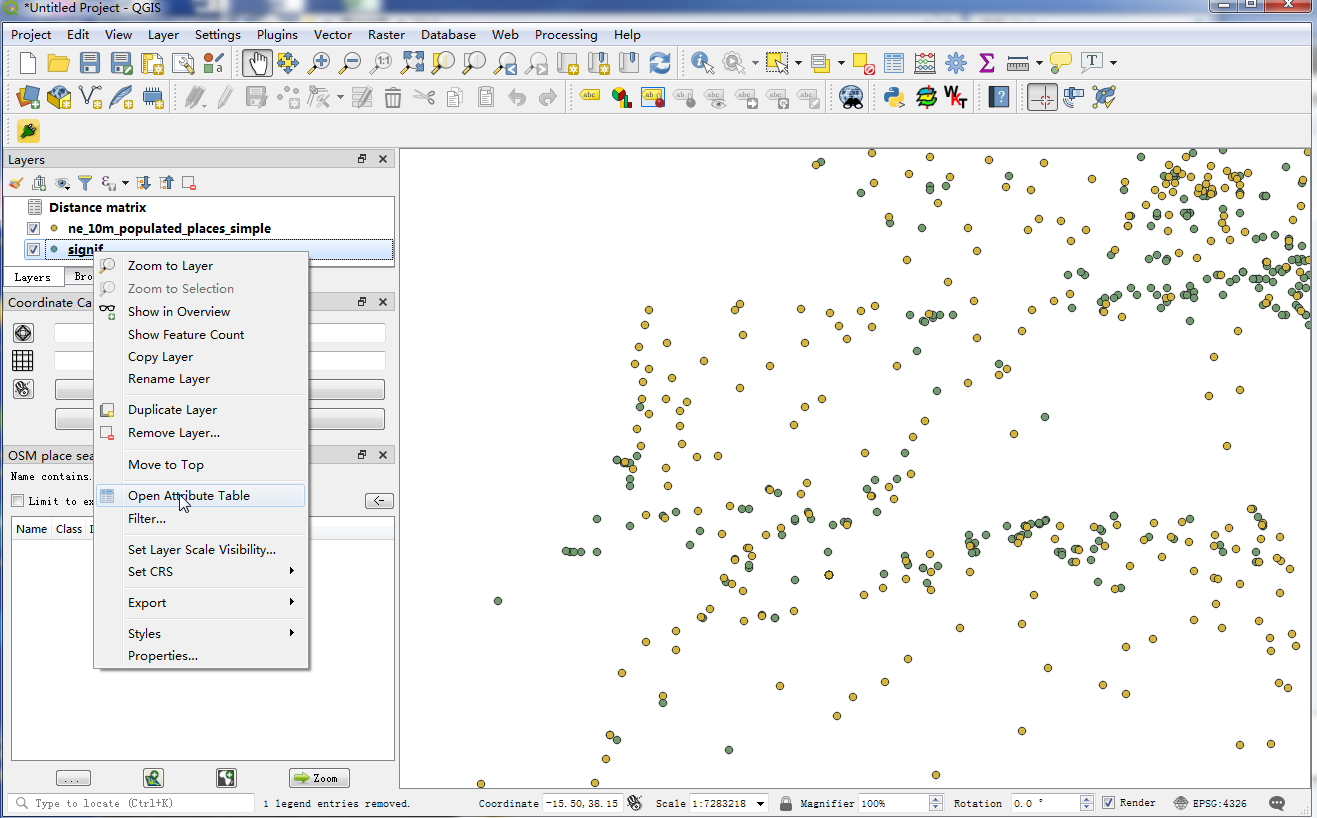1317x818 pixels.
Task: Open the Scale dropdown in status bar
Action: coord(762,803)
